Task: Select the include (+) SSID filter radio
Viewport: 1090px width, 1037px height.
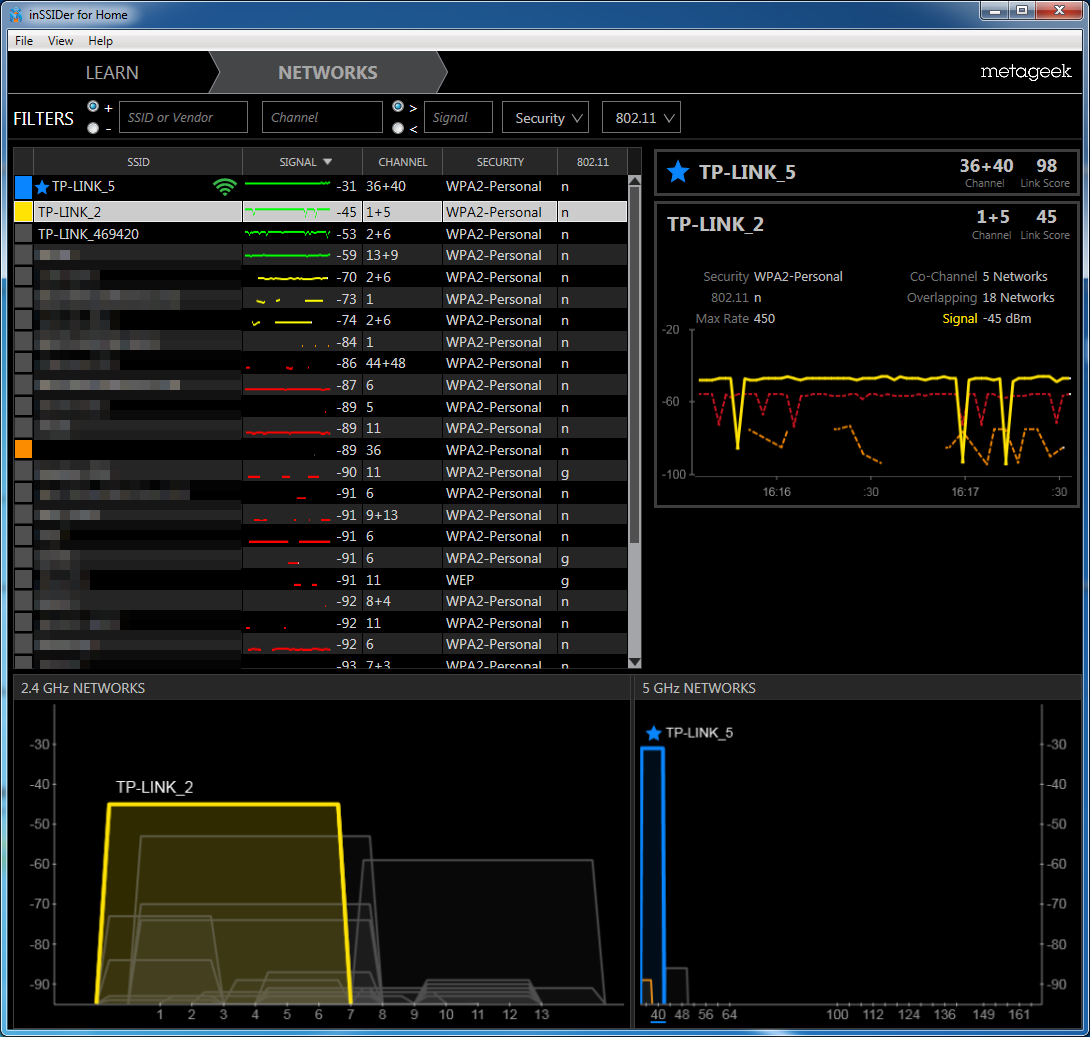Action: 93,106
